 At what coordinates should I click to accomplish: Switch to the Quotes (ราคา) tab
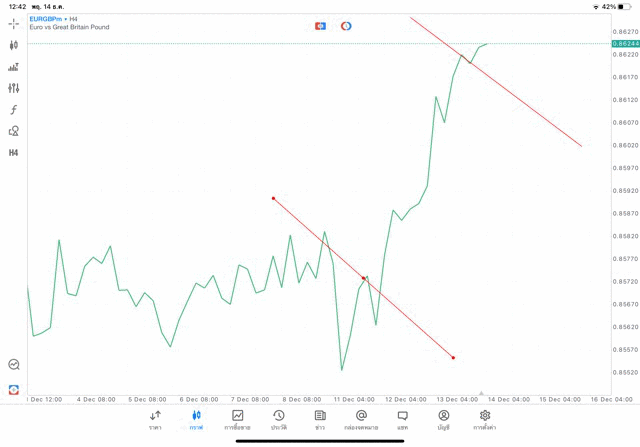[155, 420]
